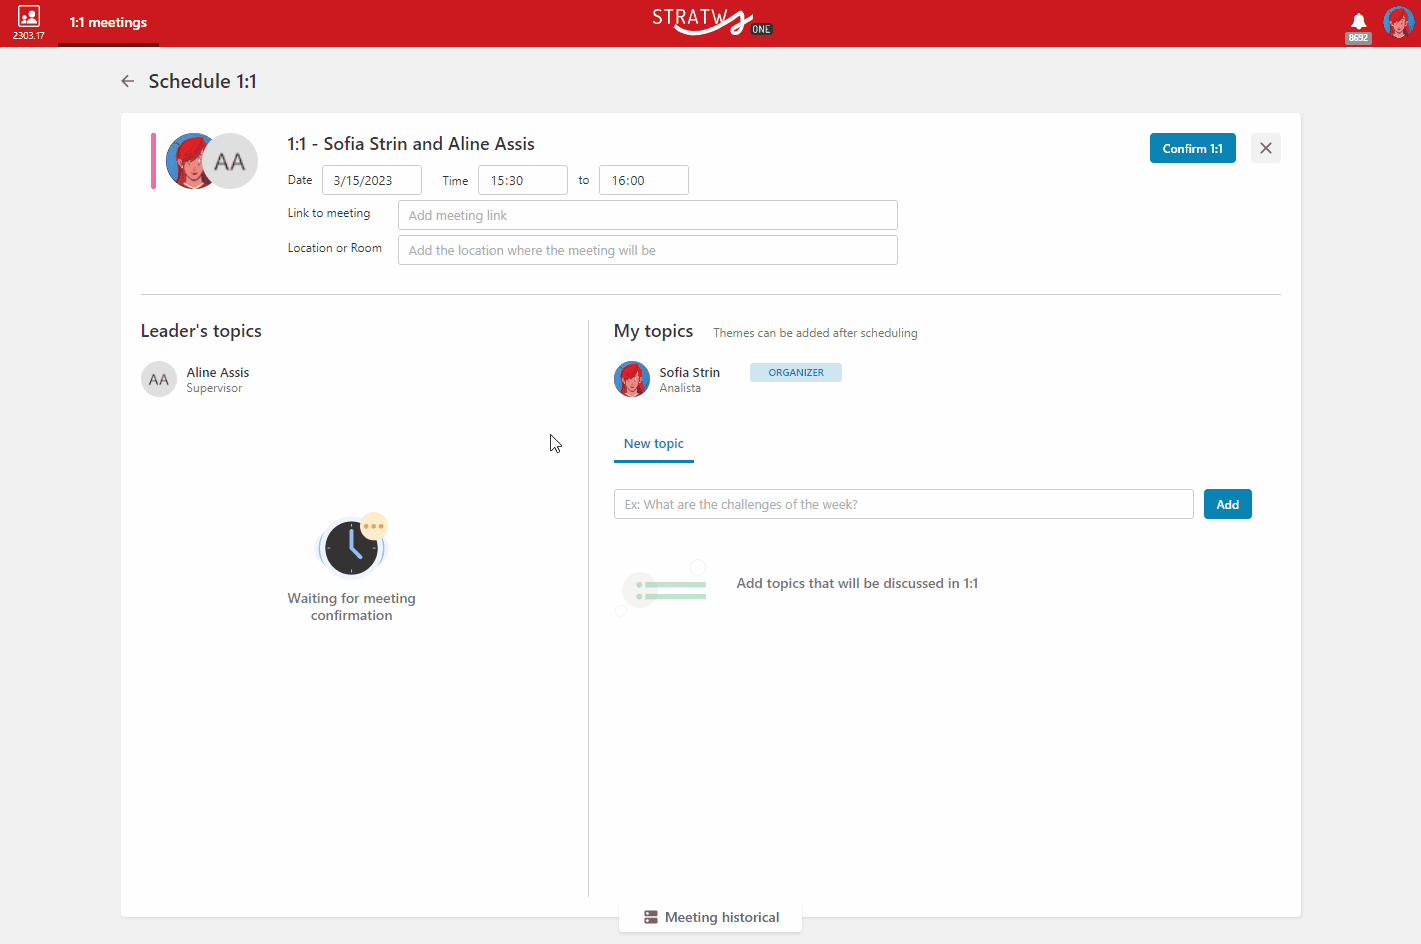Image resolution: width=1421 pixels, height=944 pixels.
Task: Add the new topic
Action: [1228, 504]
